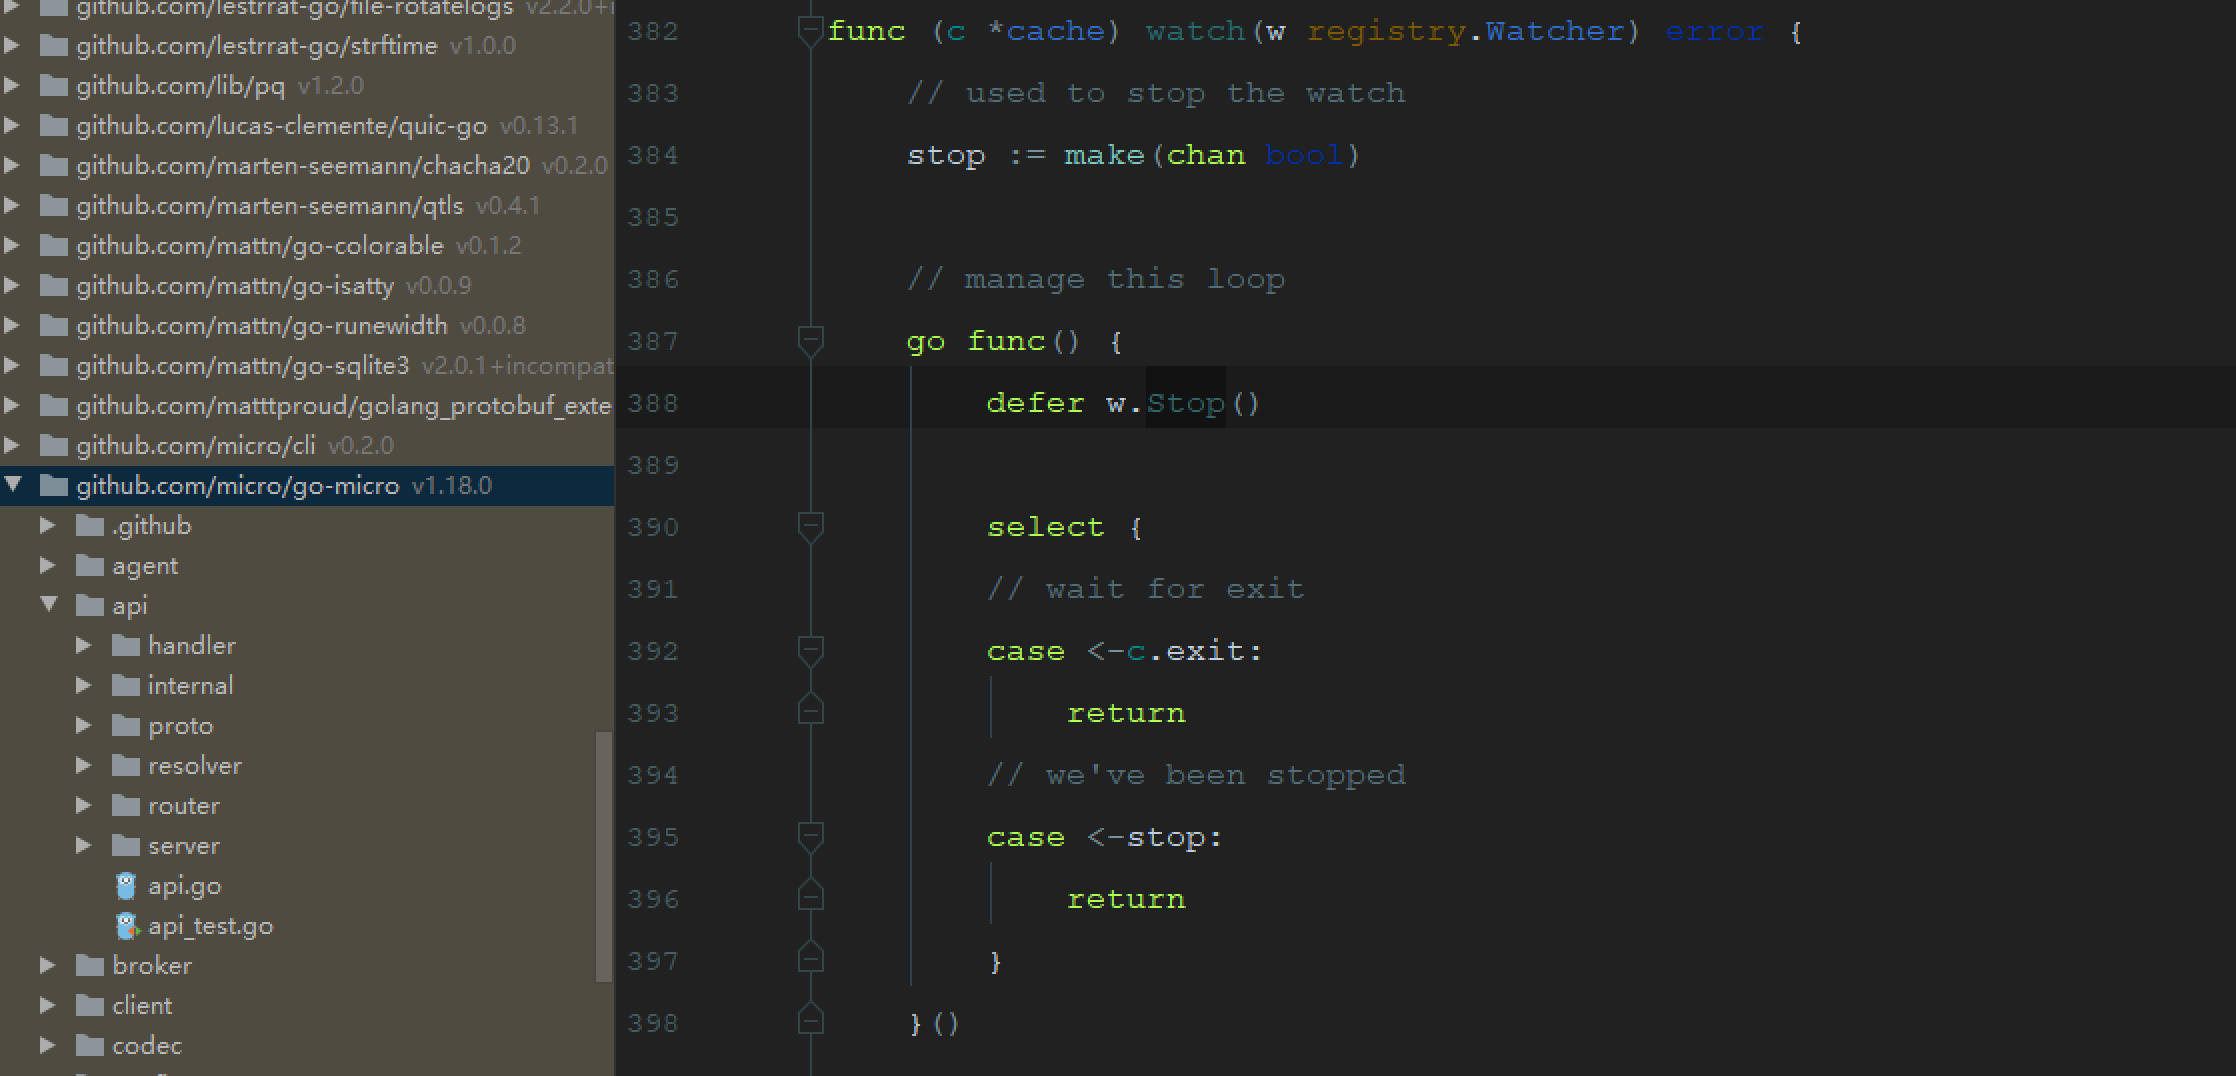The image size is (2236, 1076).
Task: Click the folder icon of the internal directory
Action: [x=126, y=686]
